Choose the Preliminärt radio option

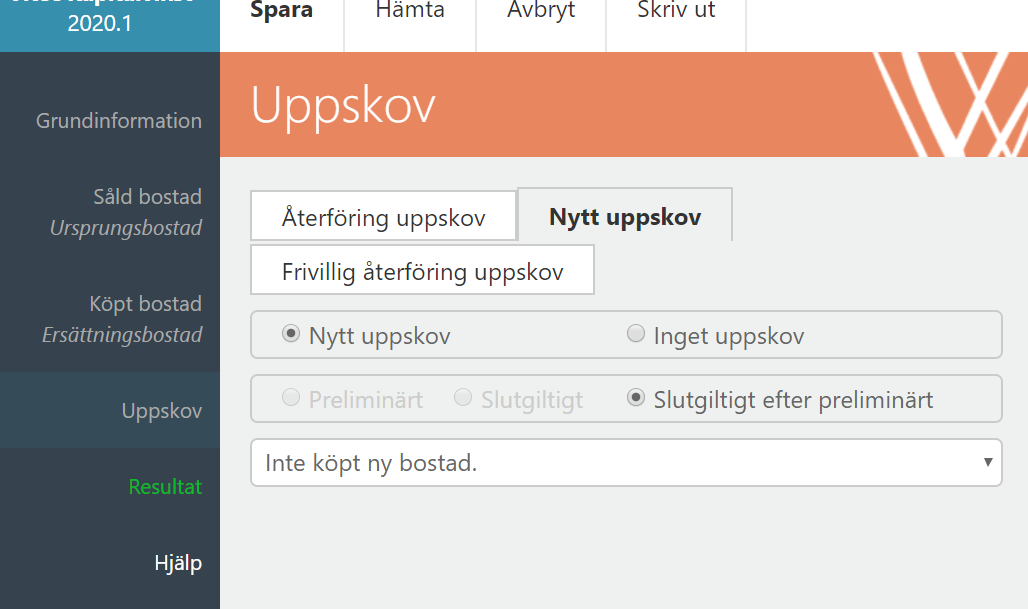click(290, 397)
